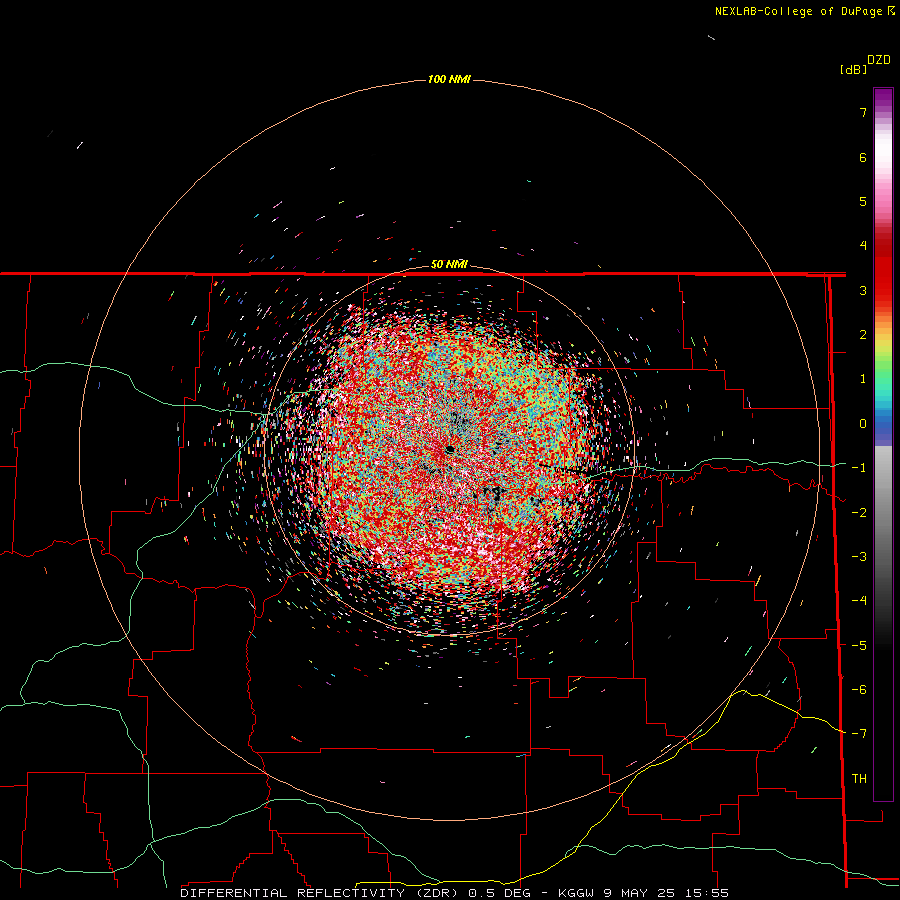Click the -1 value on the color scale

[859, 468]
